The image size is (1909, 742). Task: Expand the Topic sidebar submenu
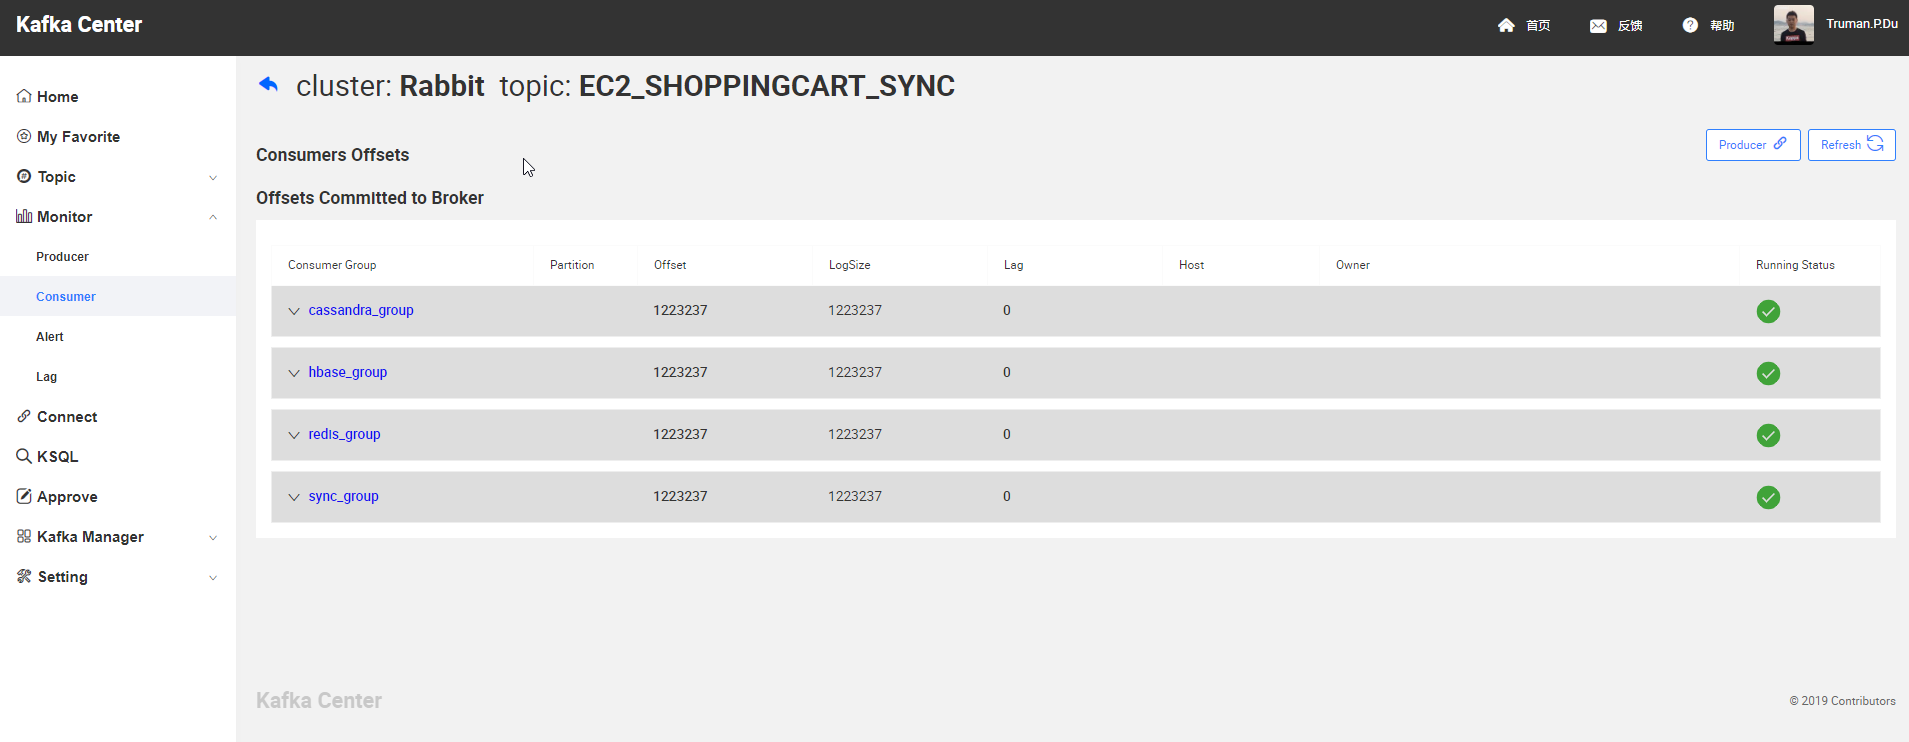[x=213, y=177]
